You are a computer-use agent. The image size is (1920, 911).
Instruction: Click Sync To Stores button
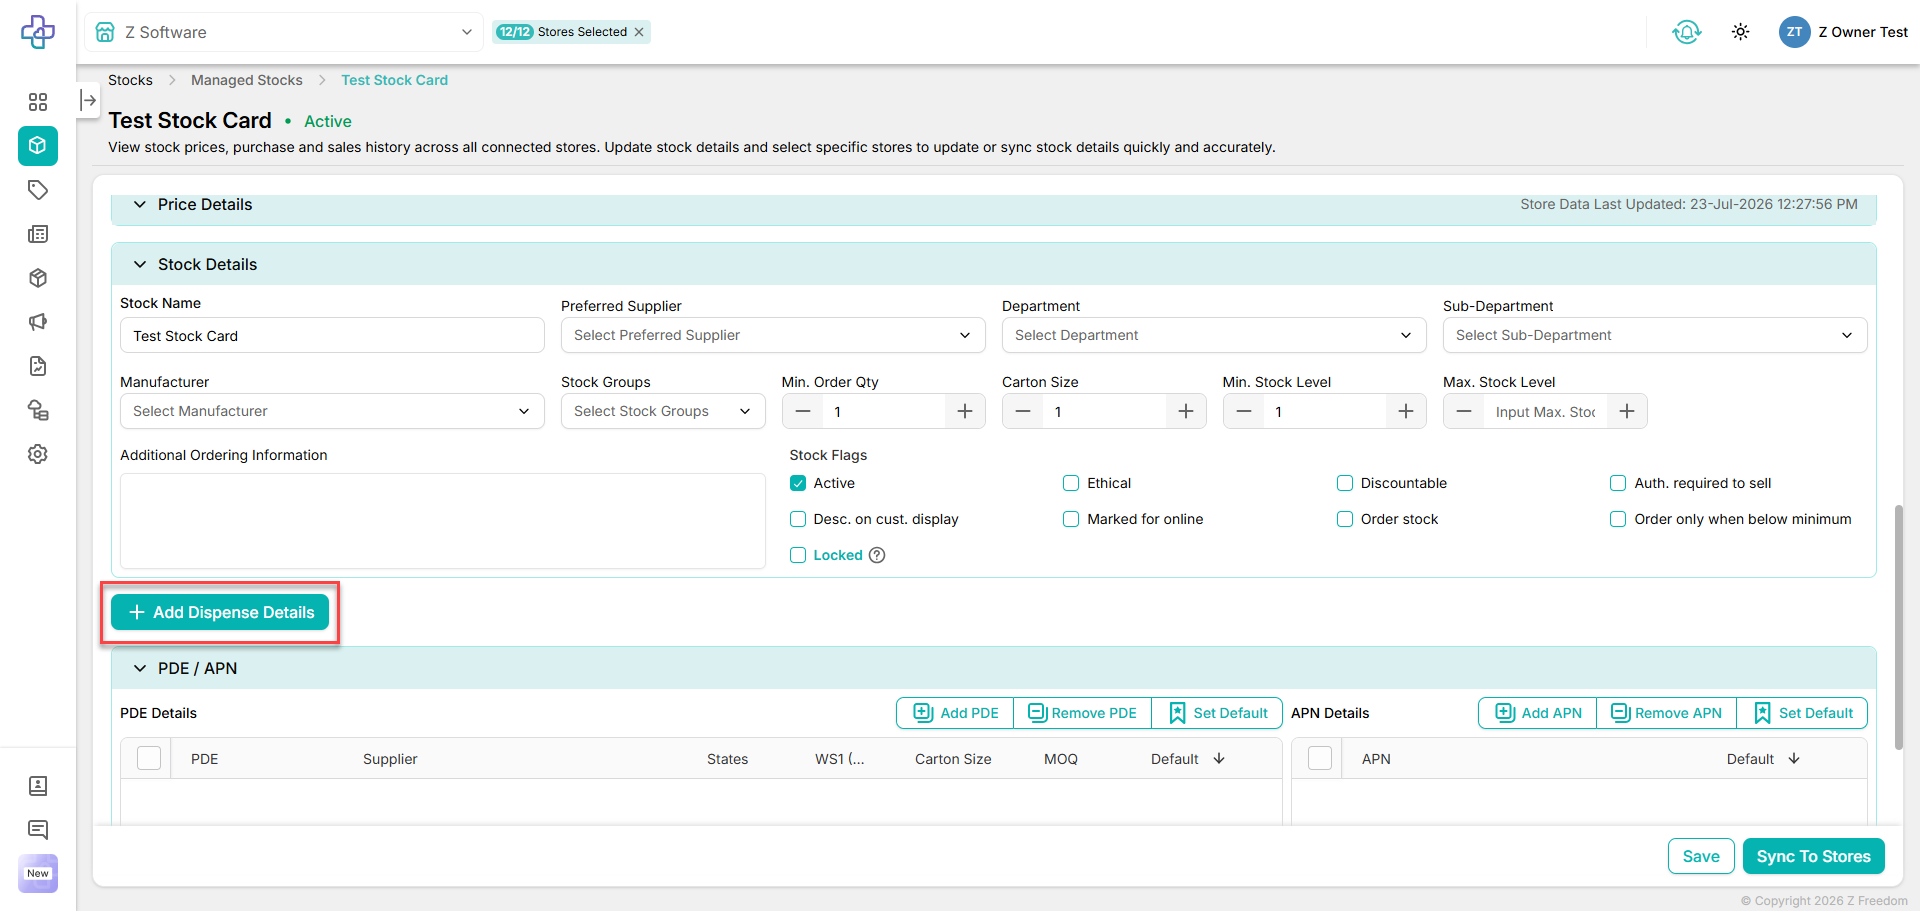(1814, 856)
